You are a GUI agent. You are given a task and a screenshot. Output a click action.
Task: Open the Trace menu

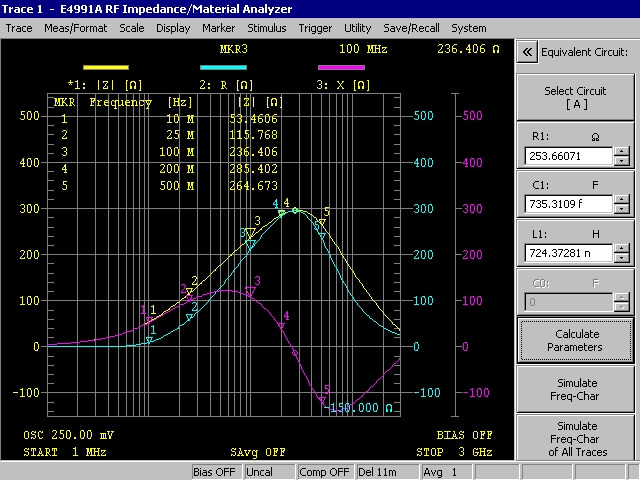(19, 28)
